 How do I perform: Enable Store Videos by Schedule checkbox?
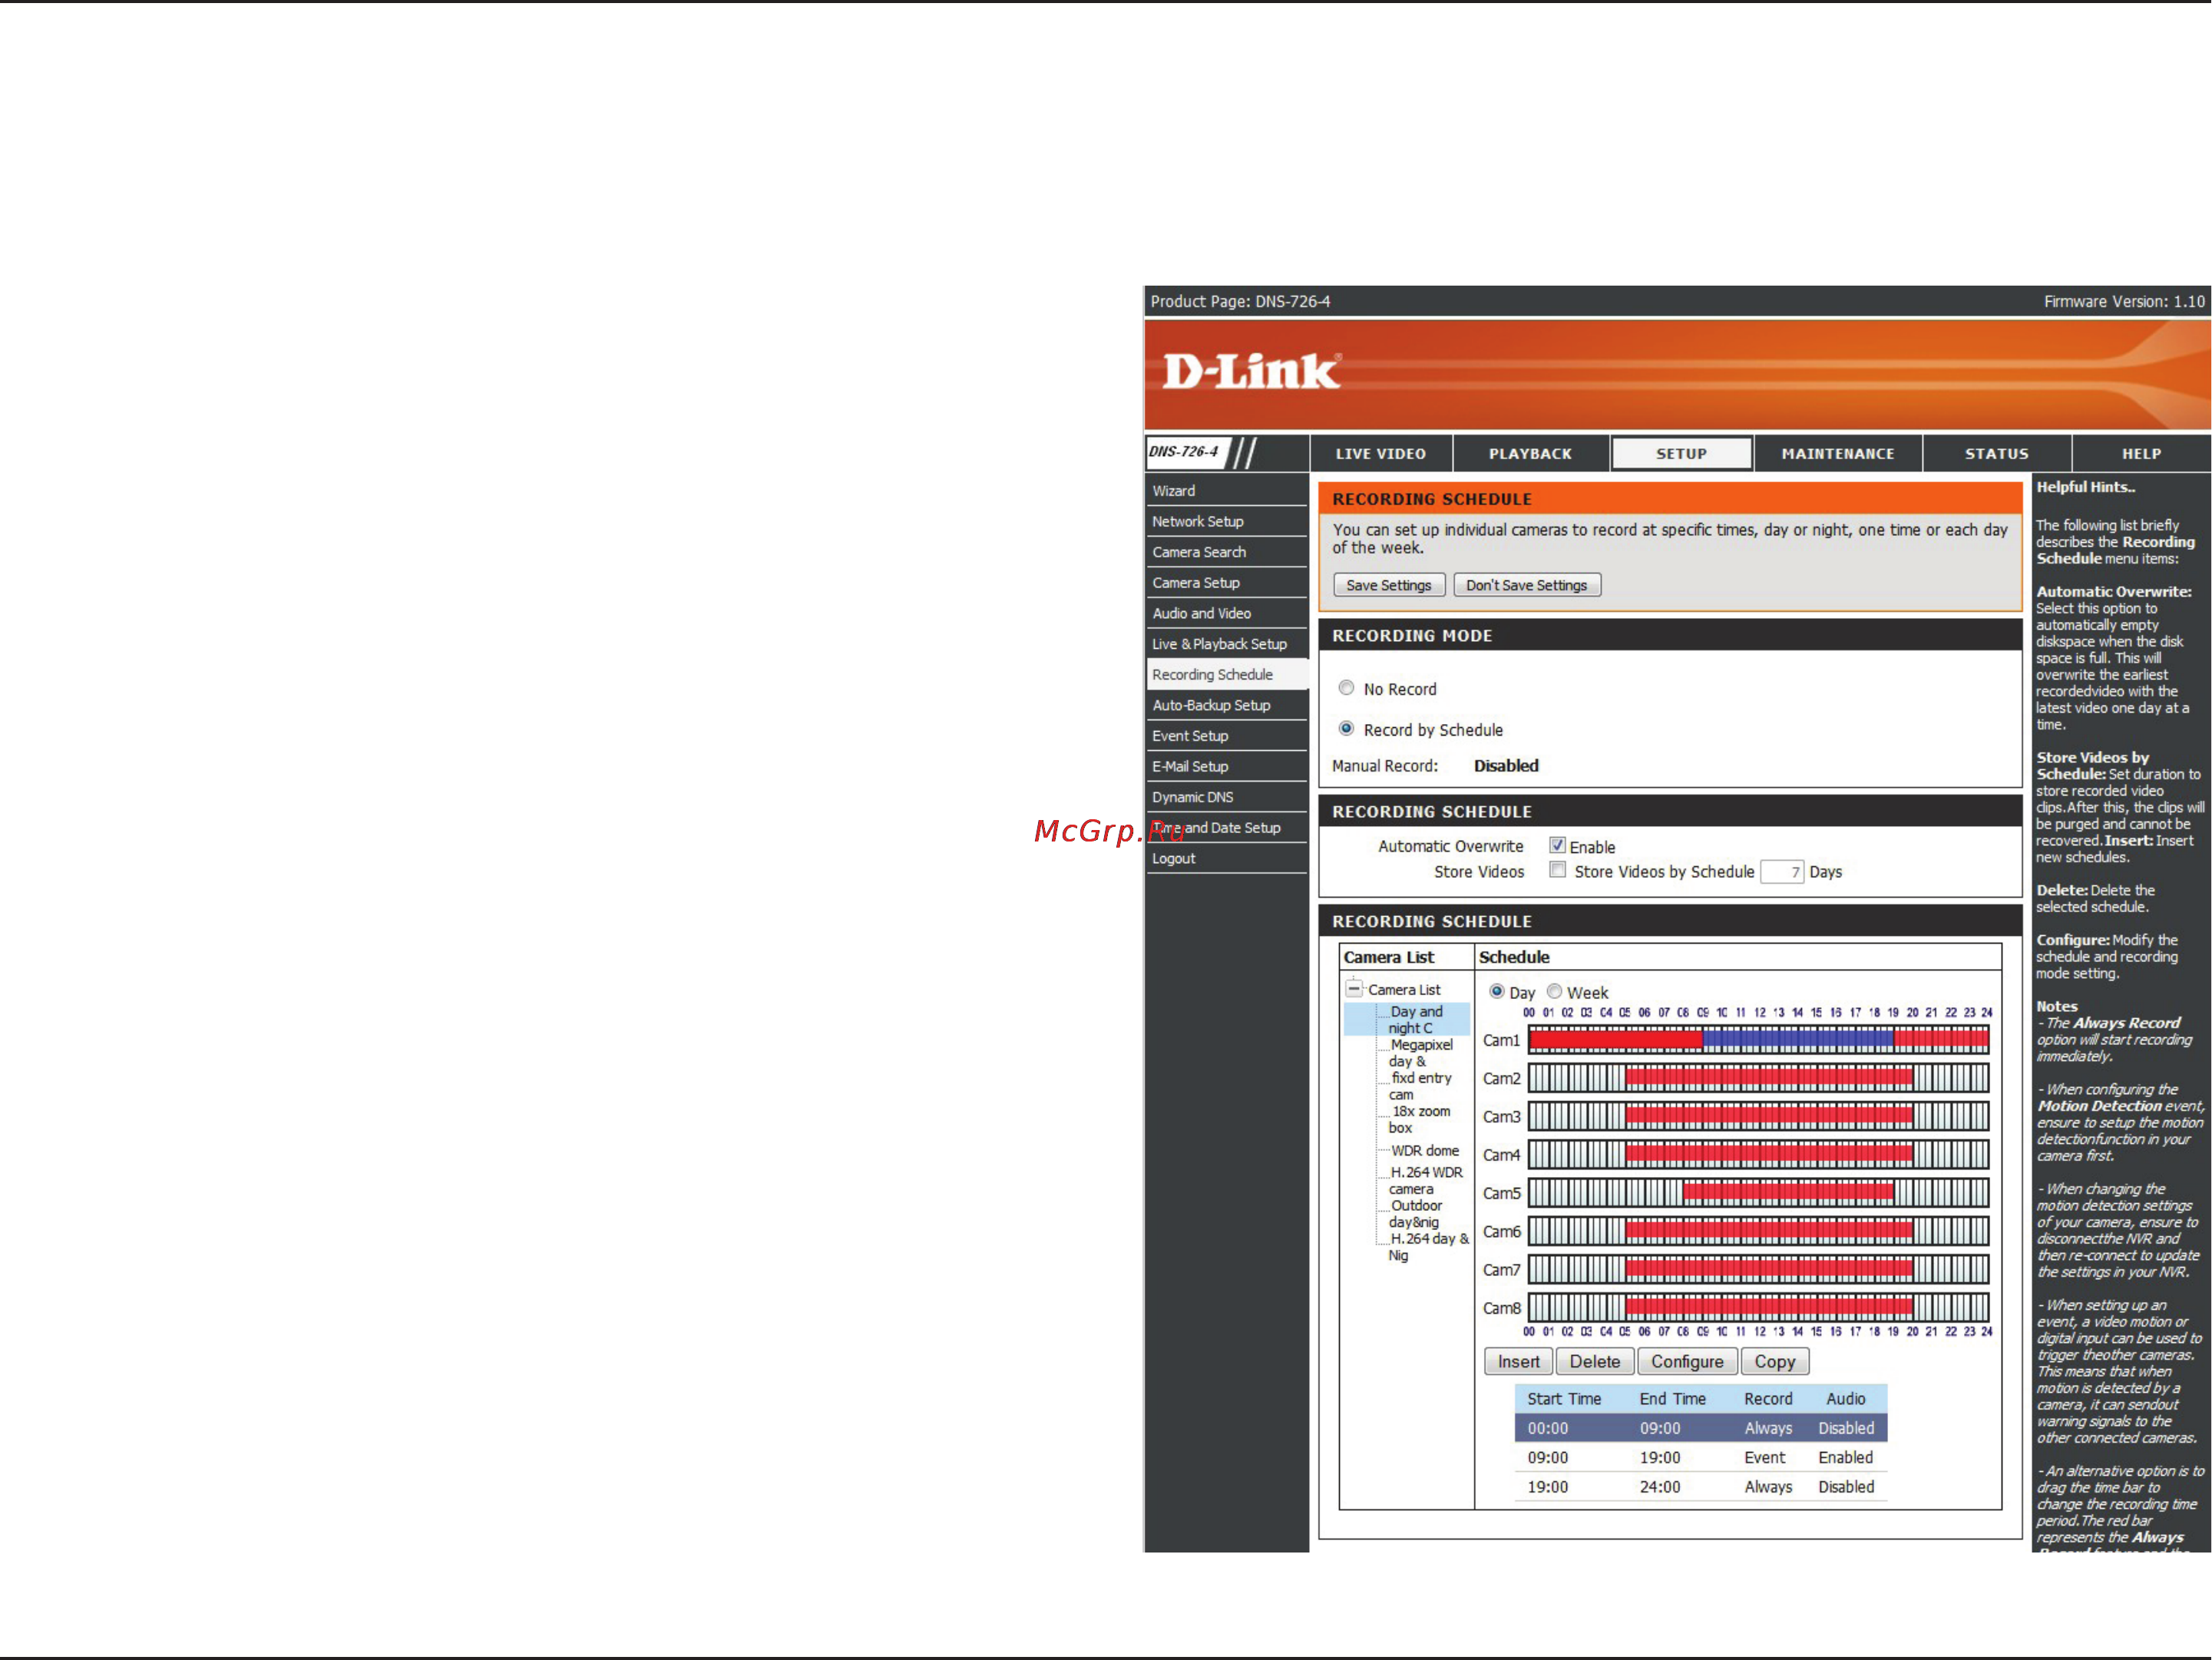1557,870
